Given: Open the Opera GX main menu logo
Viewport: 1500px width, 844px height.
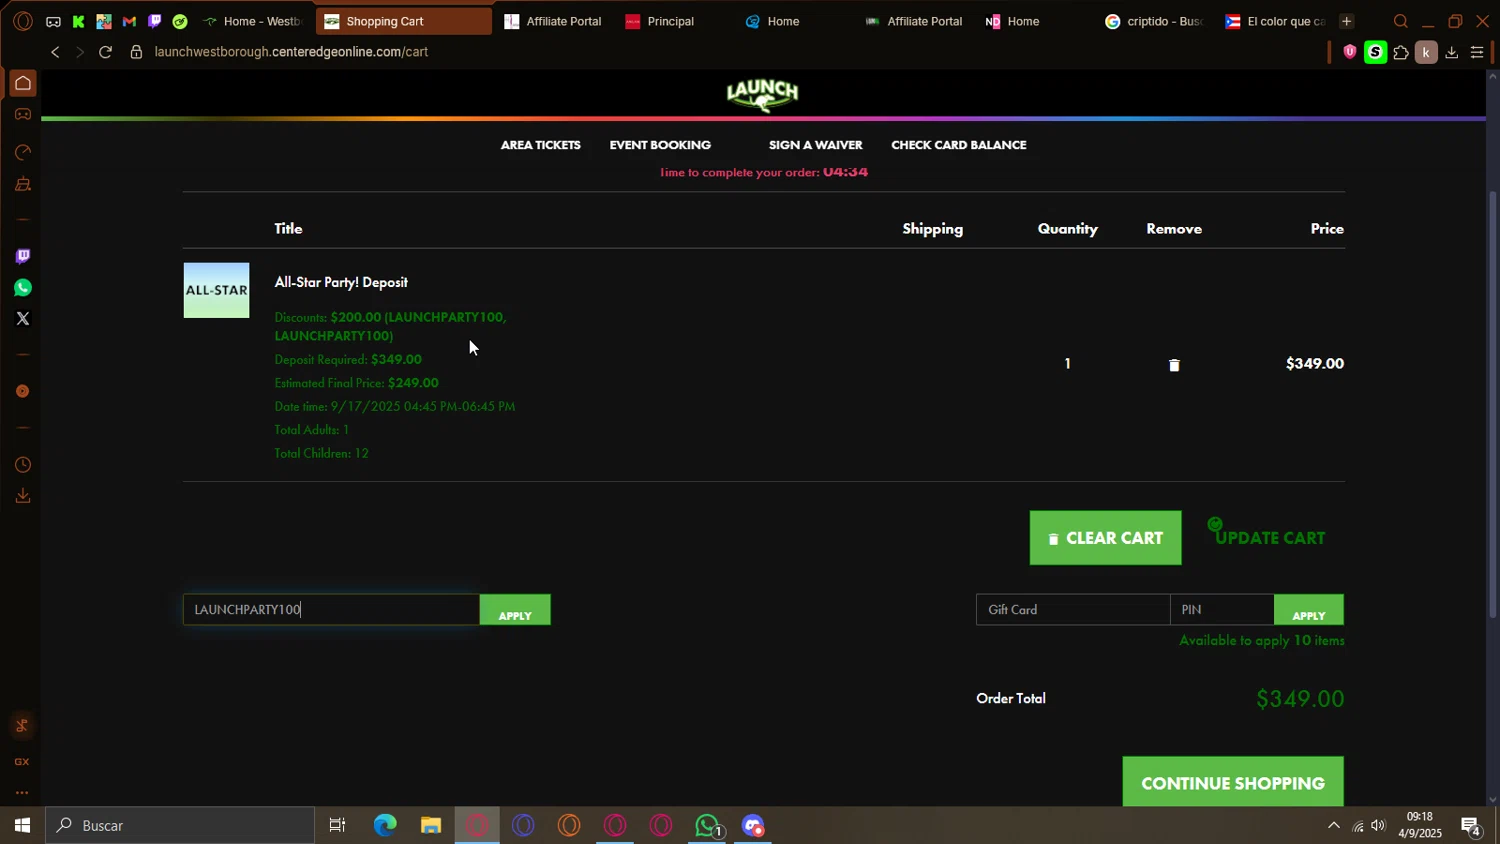Looking at the screenshot, I should coord(23,21).
